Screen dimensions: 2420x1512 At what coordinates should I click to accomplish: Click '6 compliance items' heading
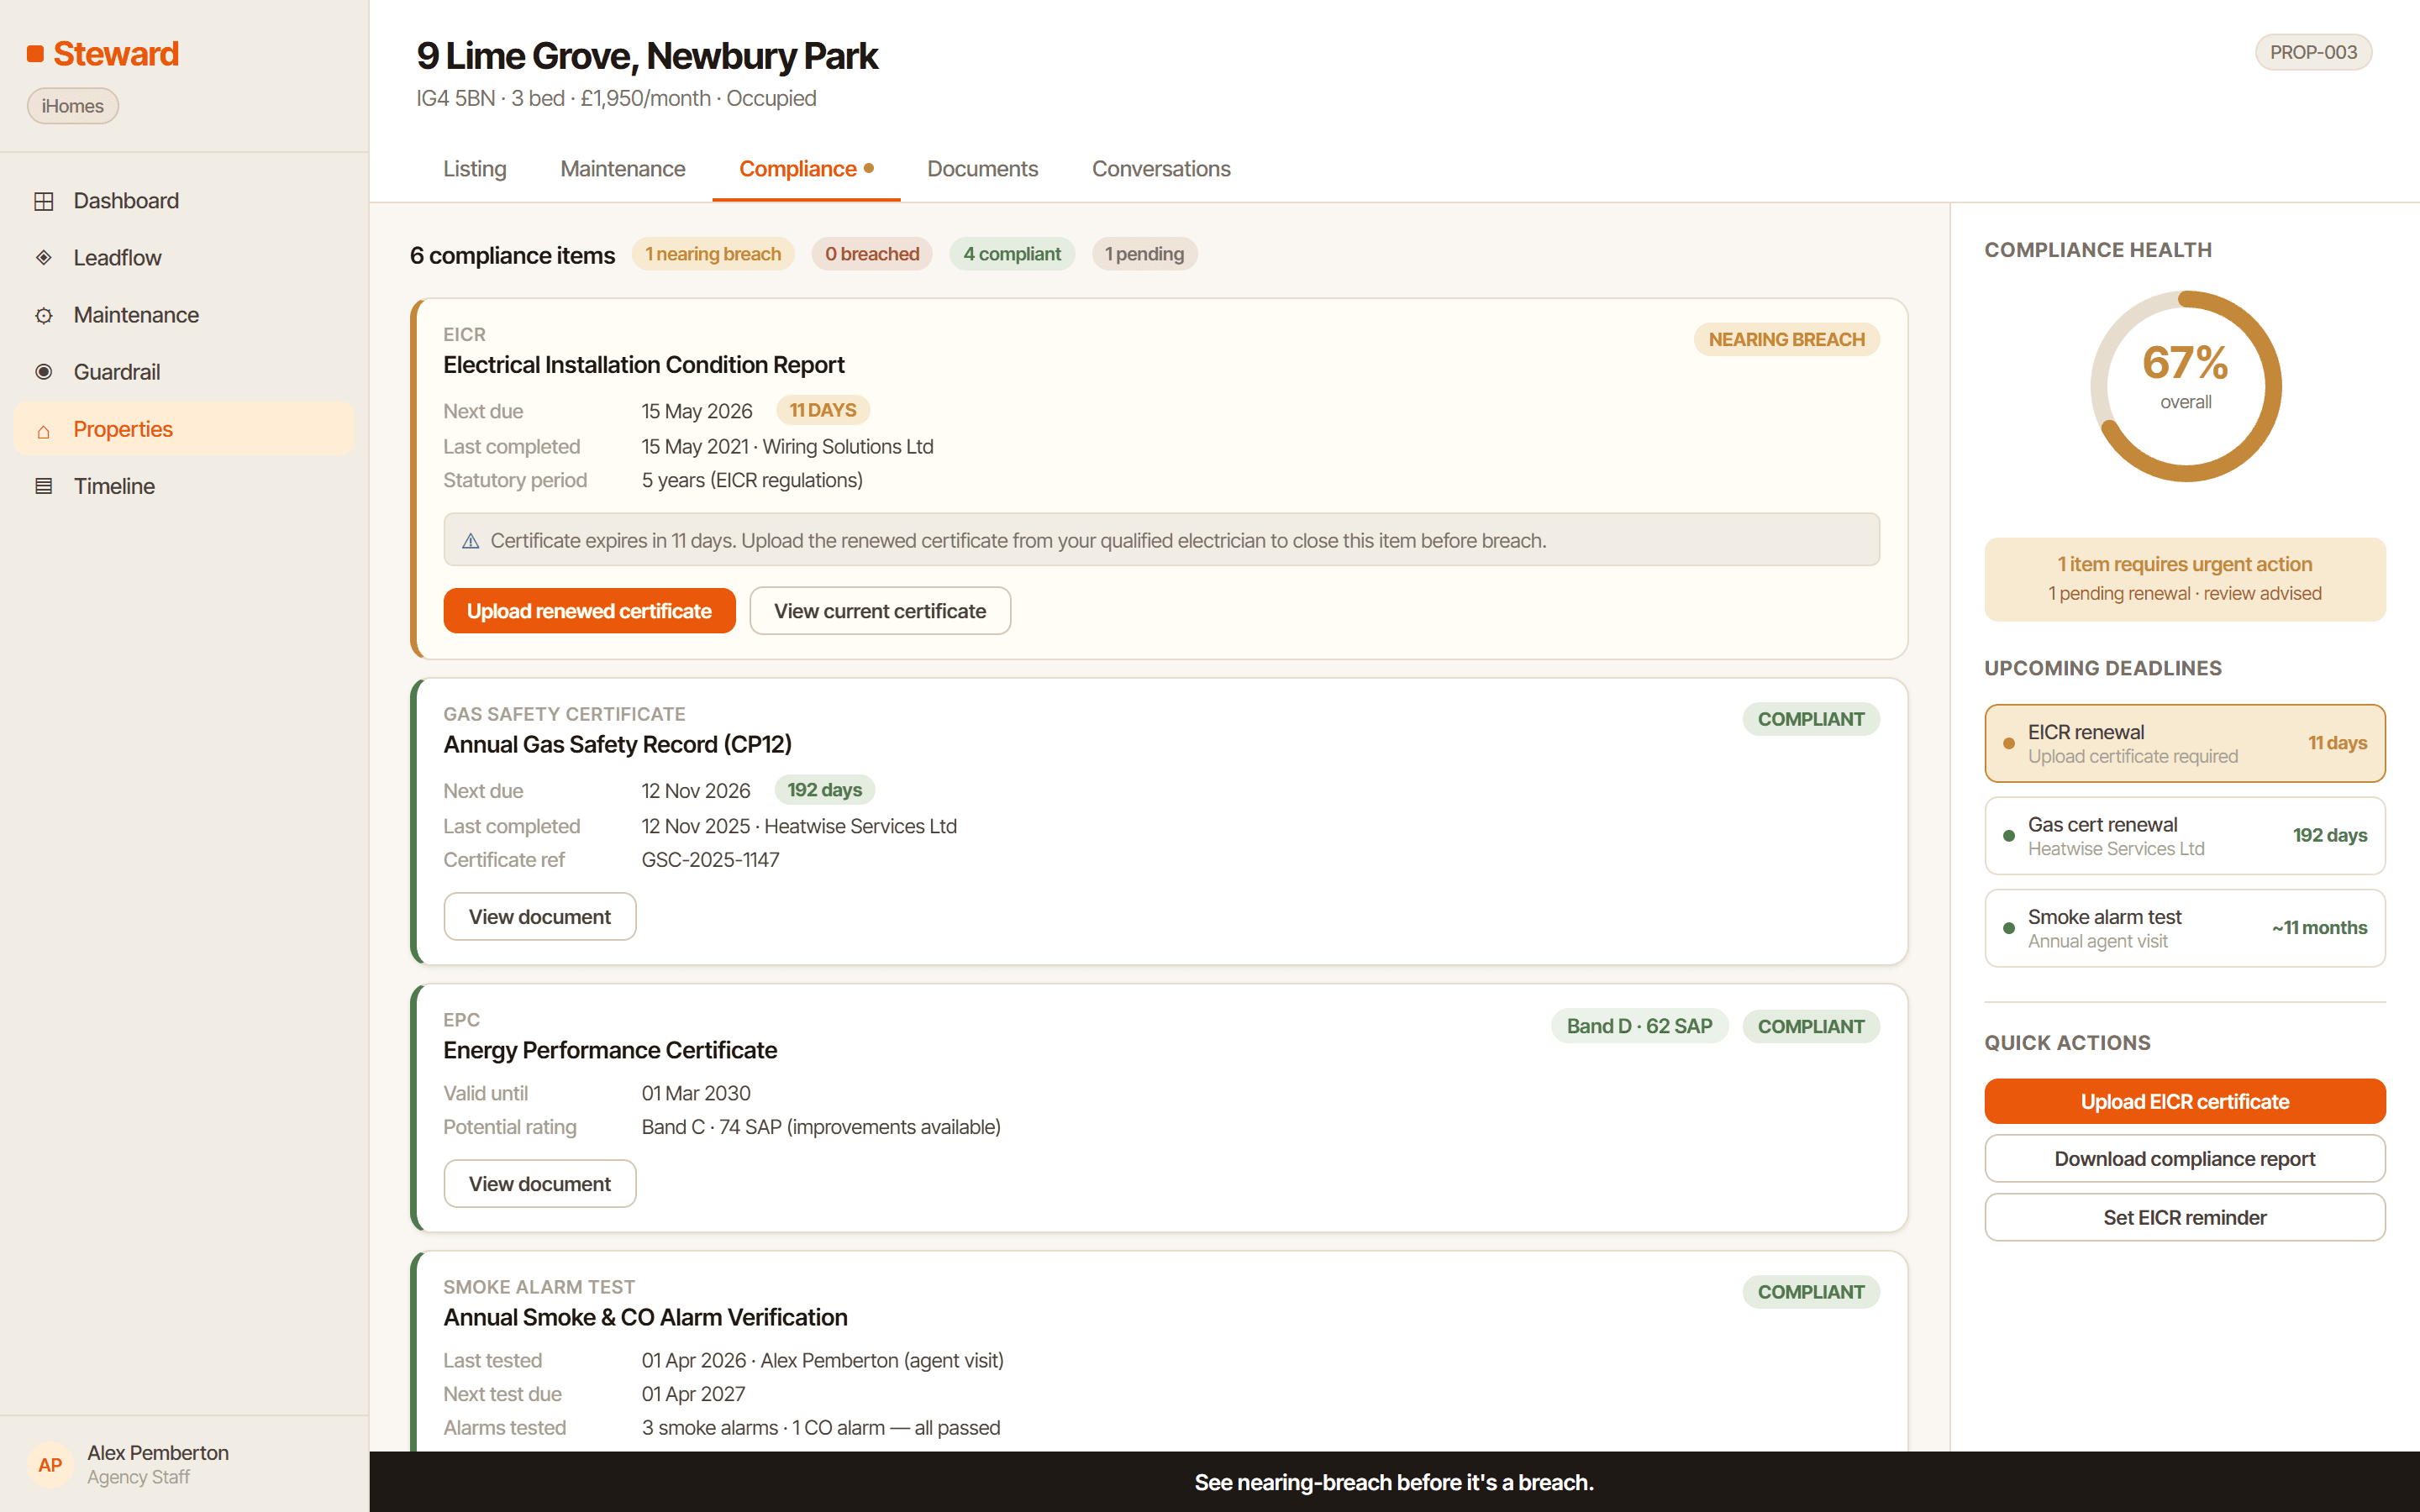point(512,255)
